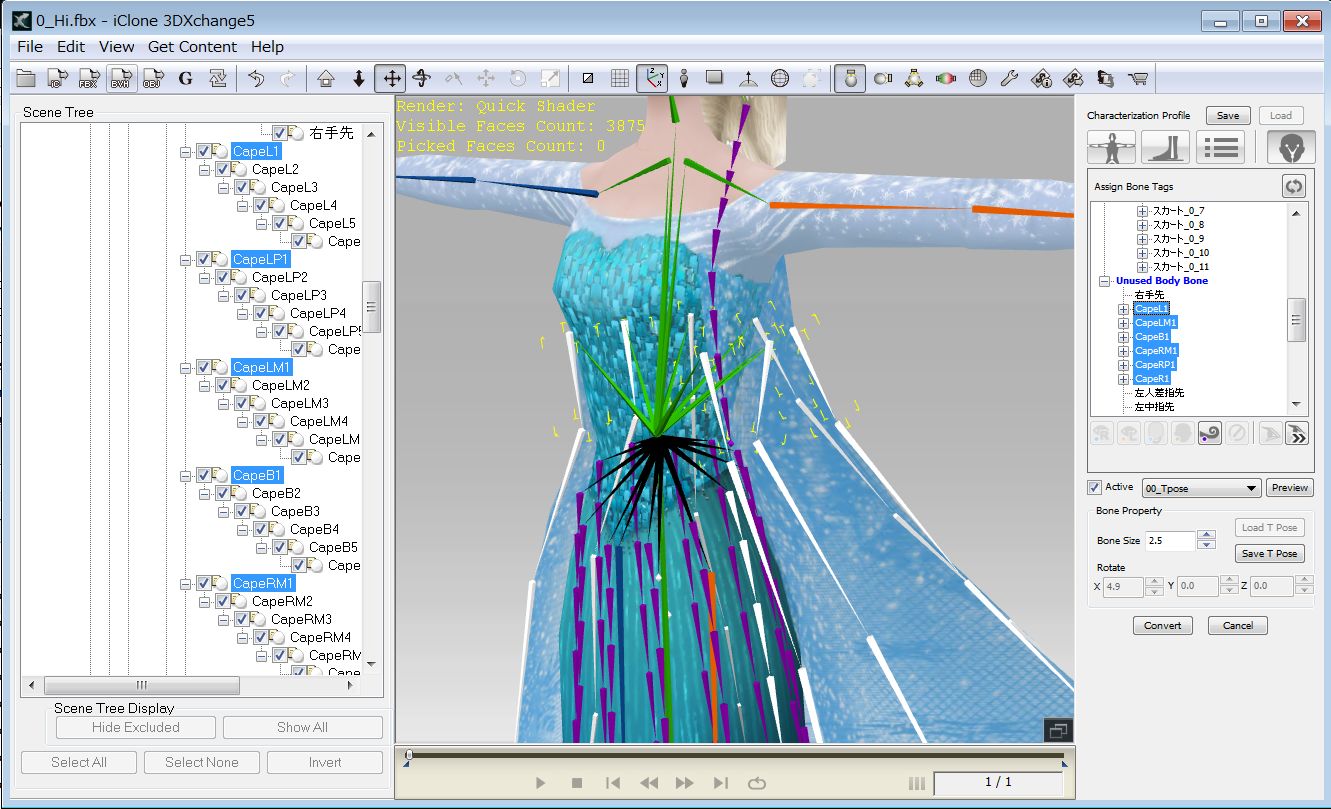Image resolution: width=1331 pixels, height=809 pixels.
Task: Click the Convert button
Action: point(1163,625)
